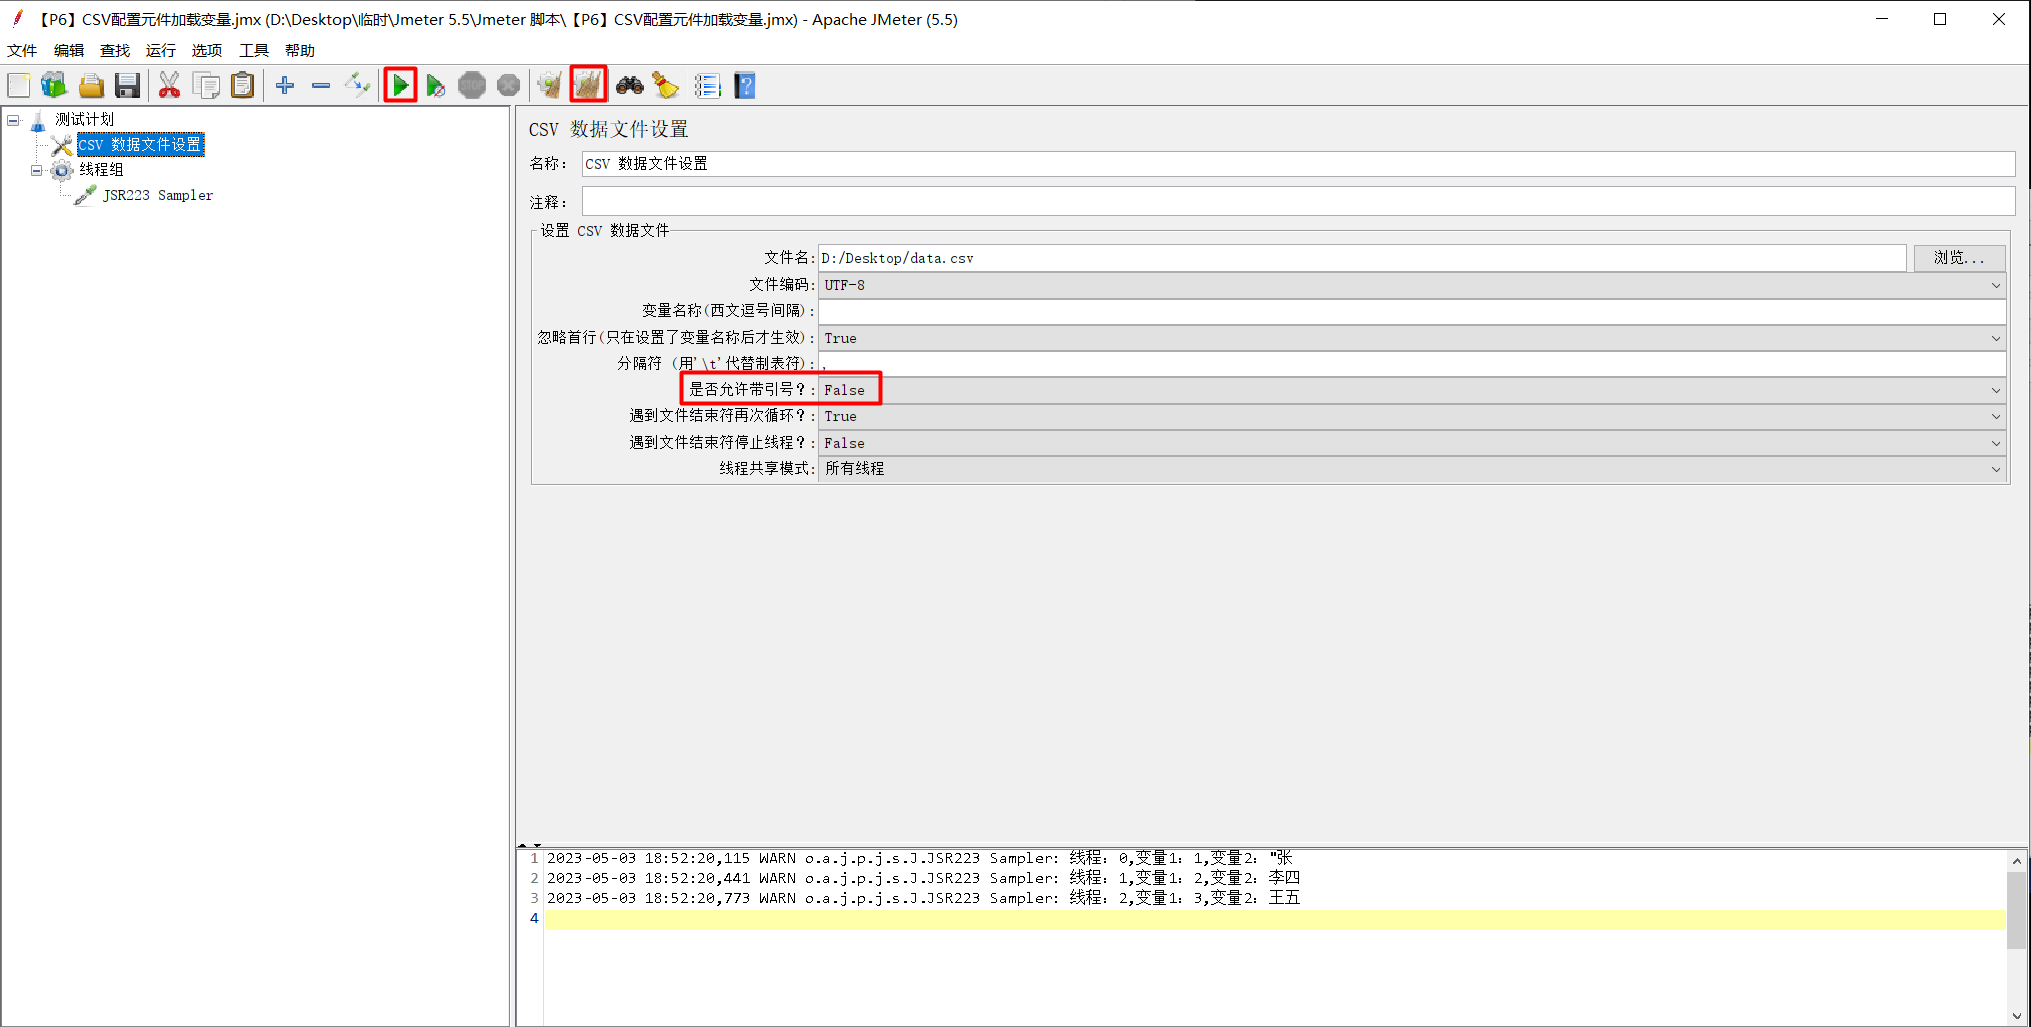The height and width of the screenshot is (1027, 2031).
Task: Click log line 2 ending 李四
Action: 923,878
